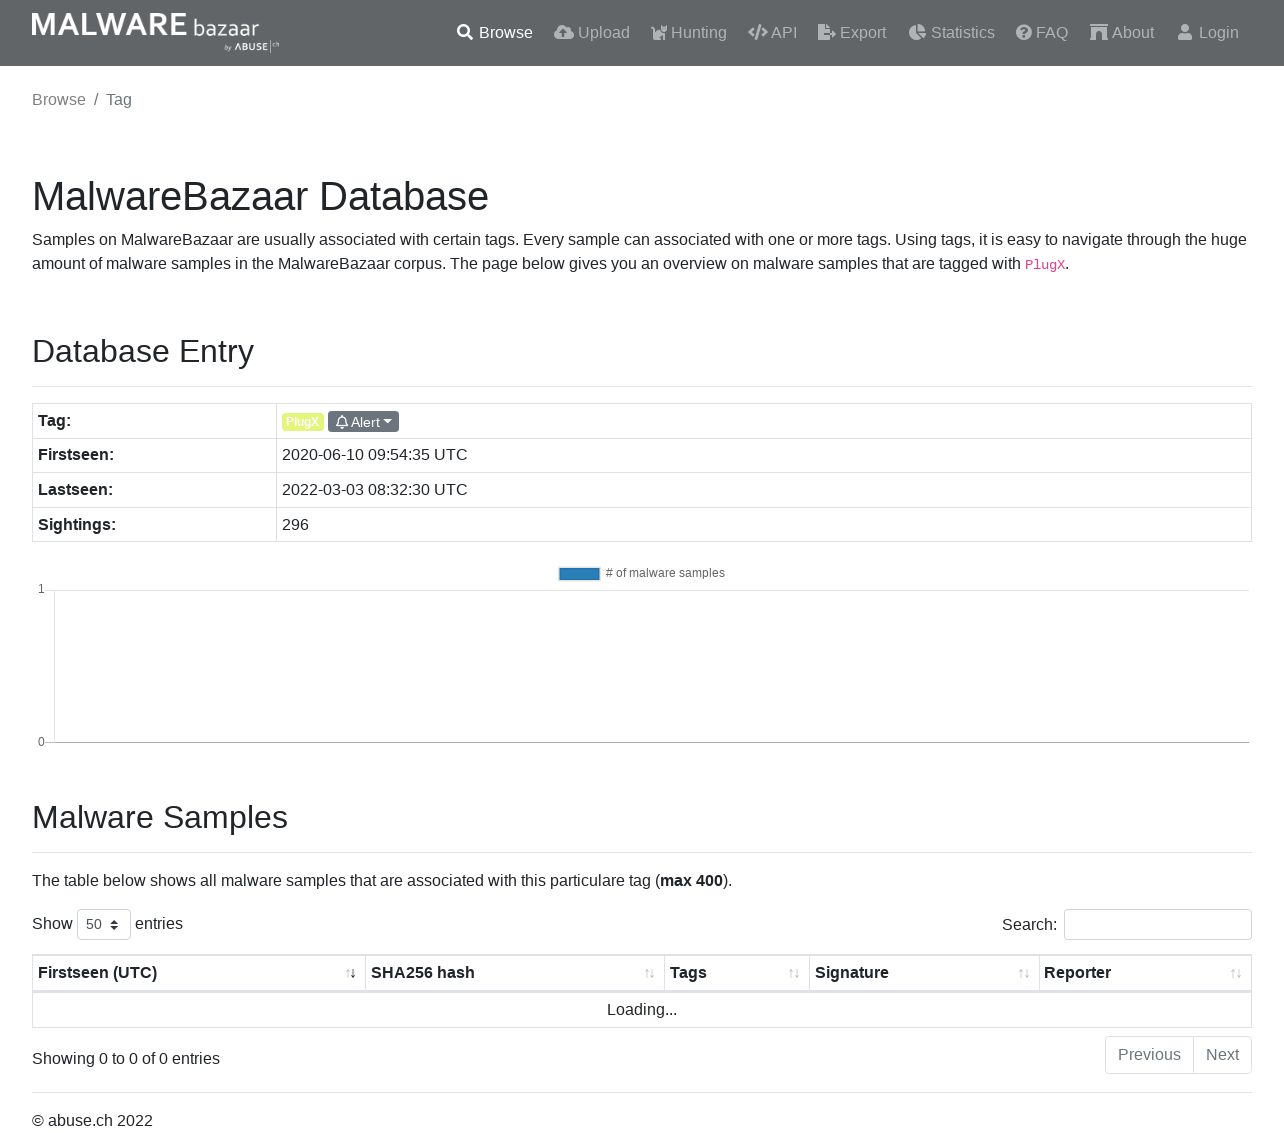Sort by SHA256 hash arrows icon

coord(650,973)
